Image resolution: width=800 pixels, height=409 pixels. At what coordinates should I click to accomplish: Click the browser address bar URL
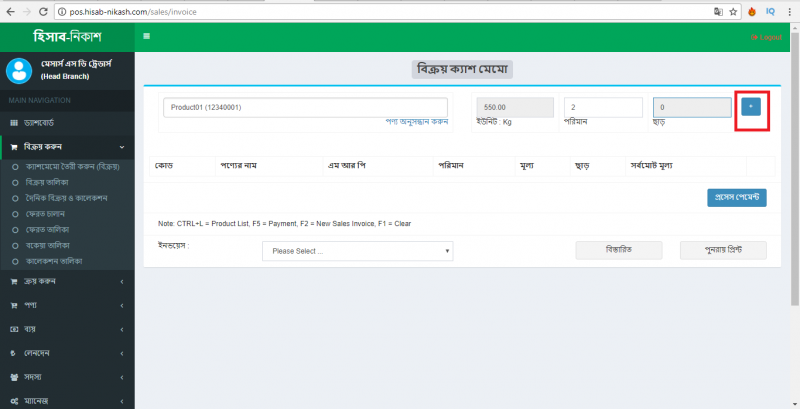[133, 12]
